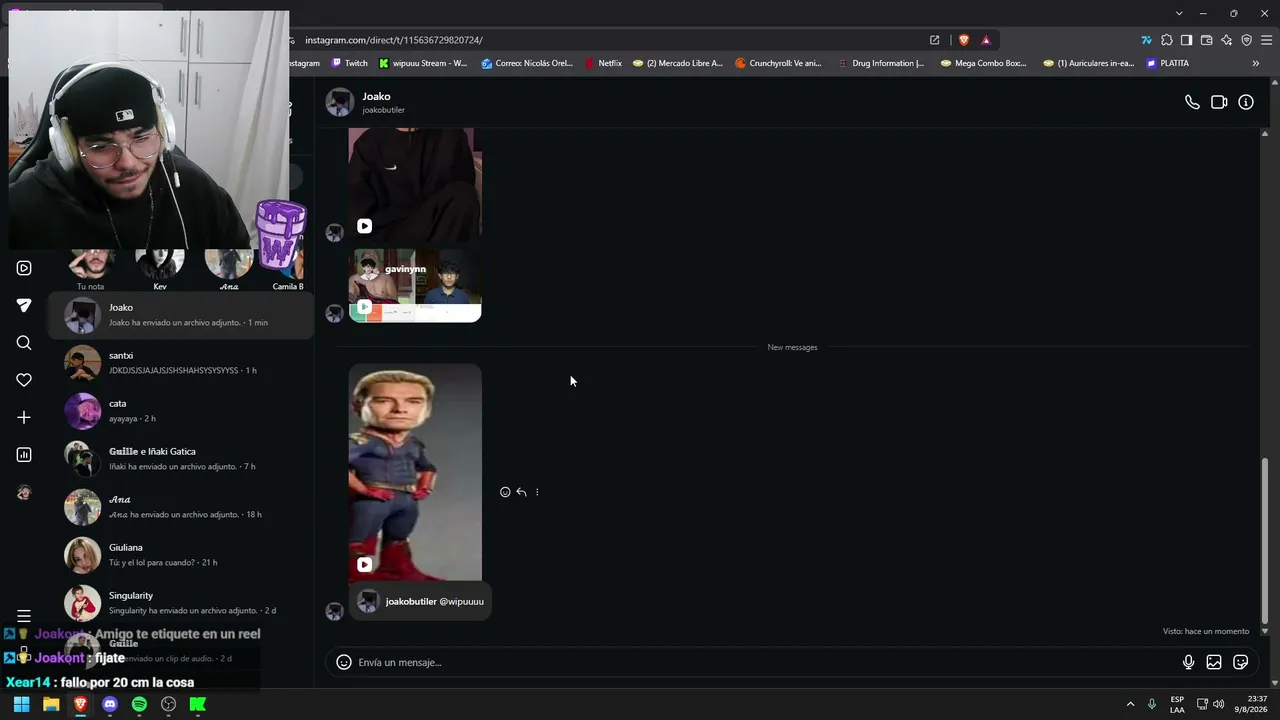1280x720 pixels.
Task: Start an audio call with Joako
Action: (x=1192, y=102)
